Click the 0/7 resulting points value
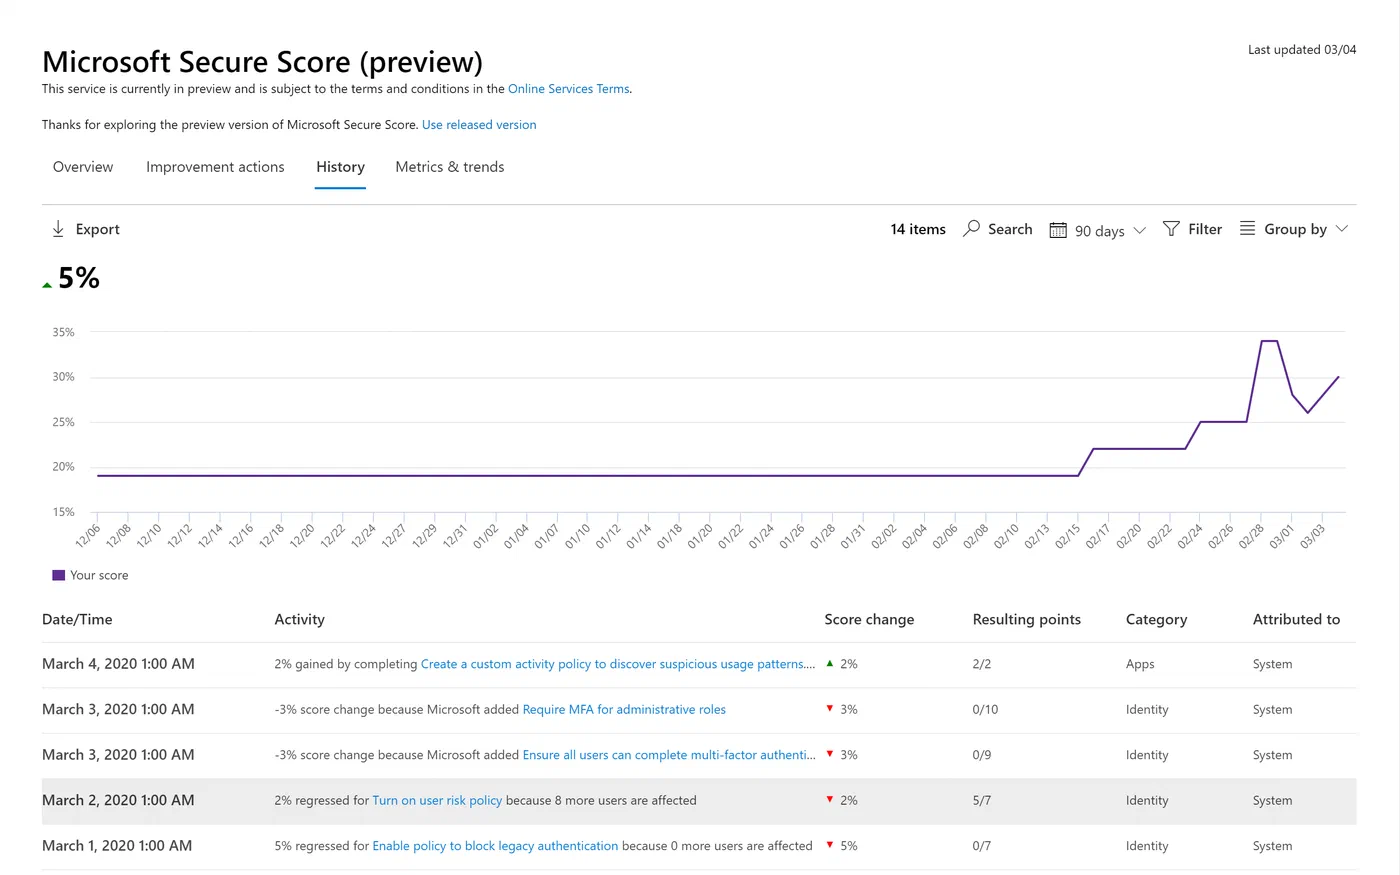The image size is (1400, 875). 982,846
